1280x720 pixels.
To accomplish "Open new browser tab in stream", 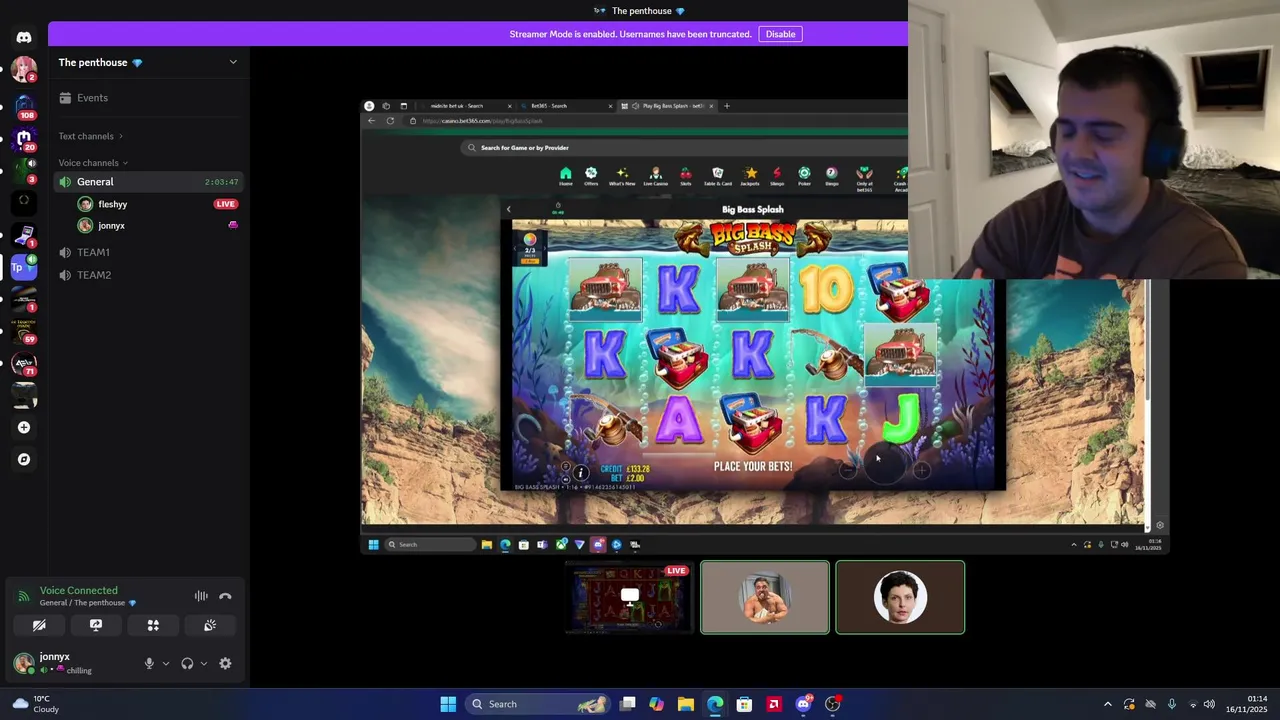I will 727,106.
